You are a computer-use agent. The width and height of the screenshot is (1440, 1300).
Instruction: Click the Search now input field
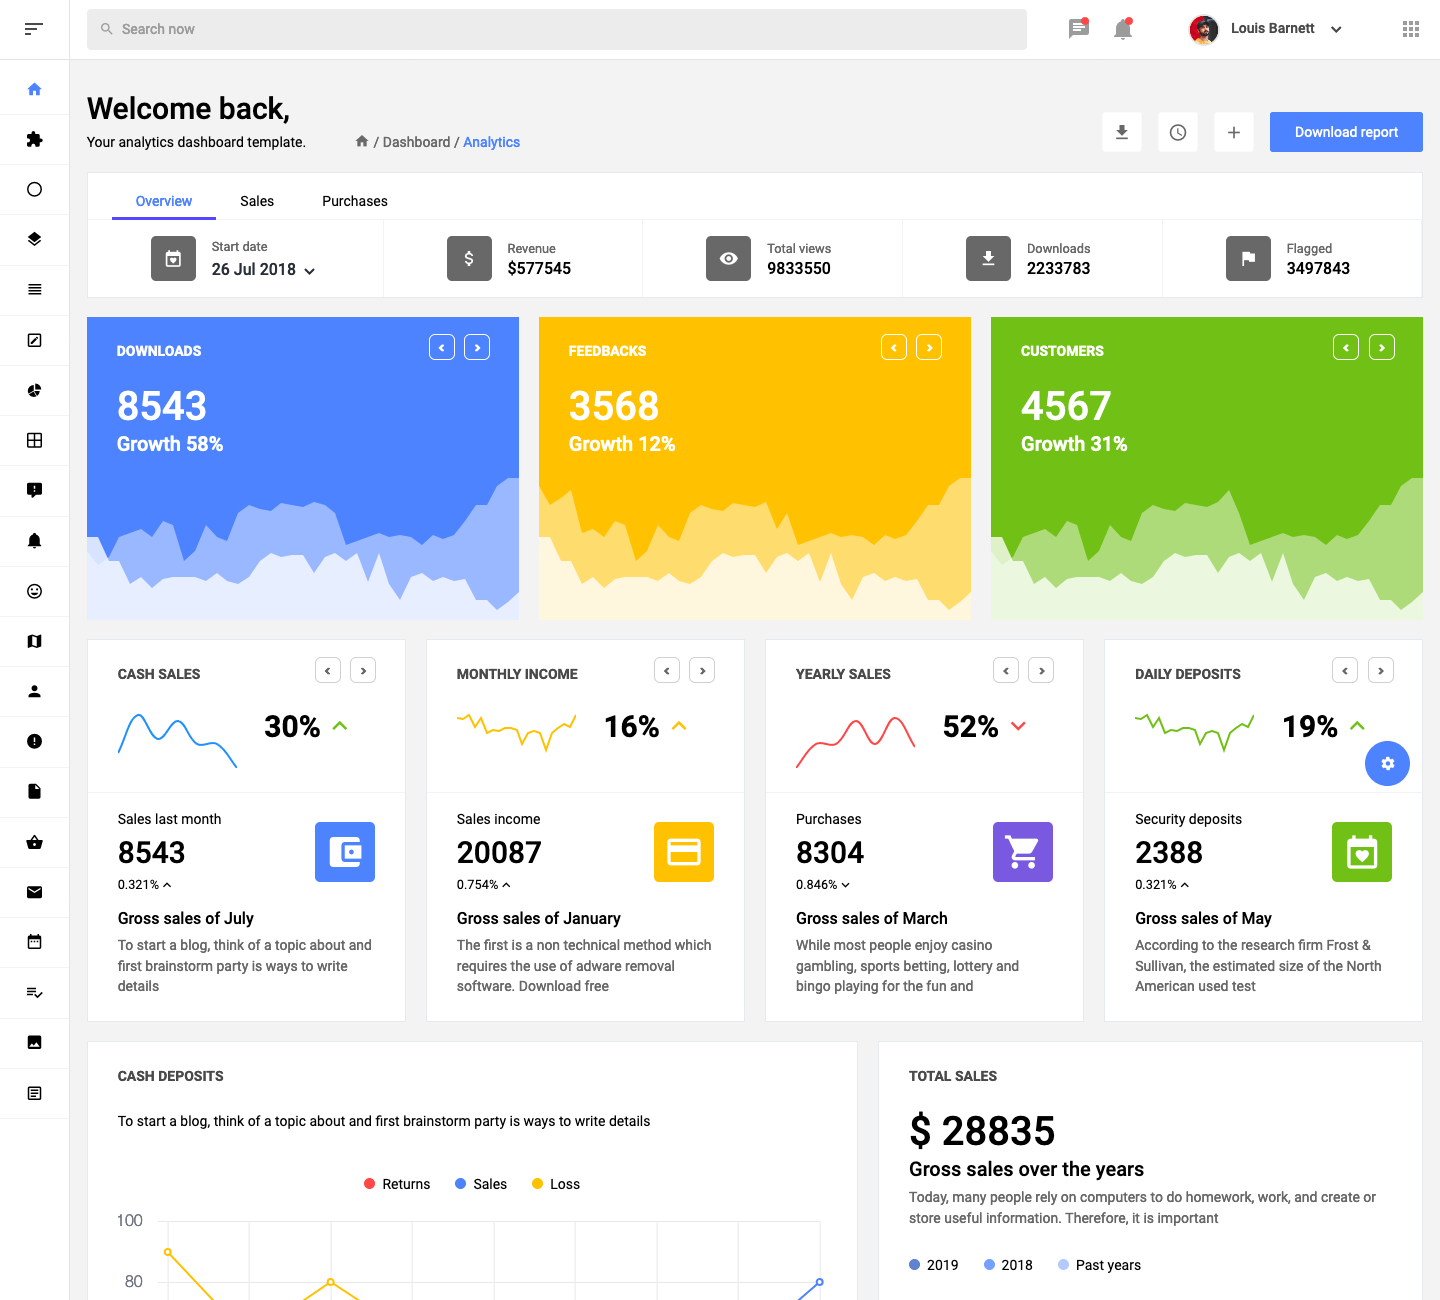coord(556,29)
